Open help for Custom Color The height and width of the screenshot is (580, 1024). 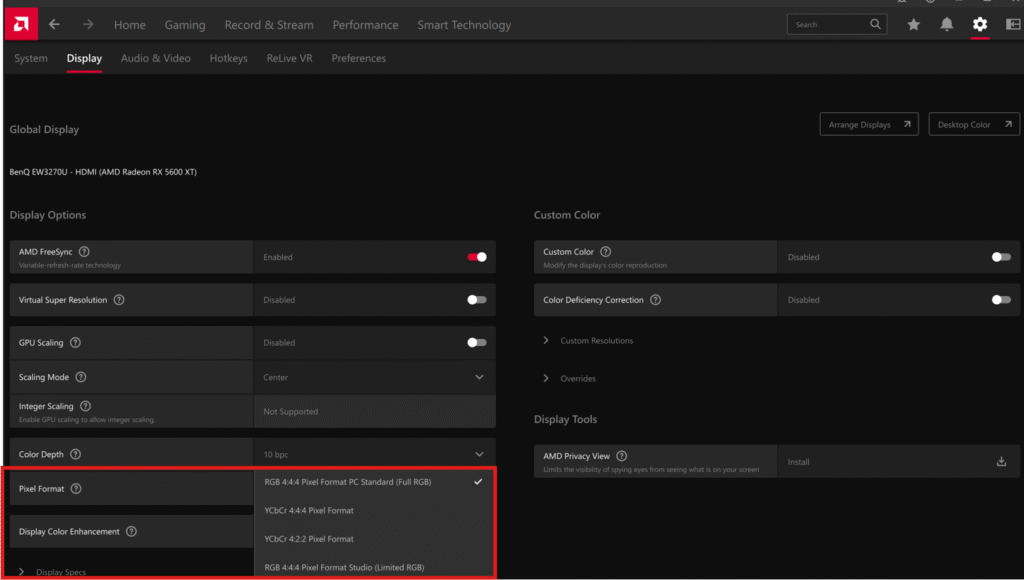click(x=605, y=251)
